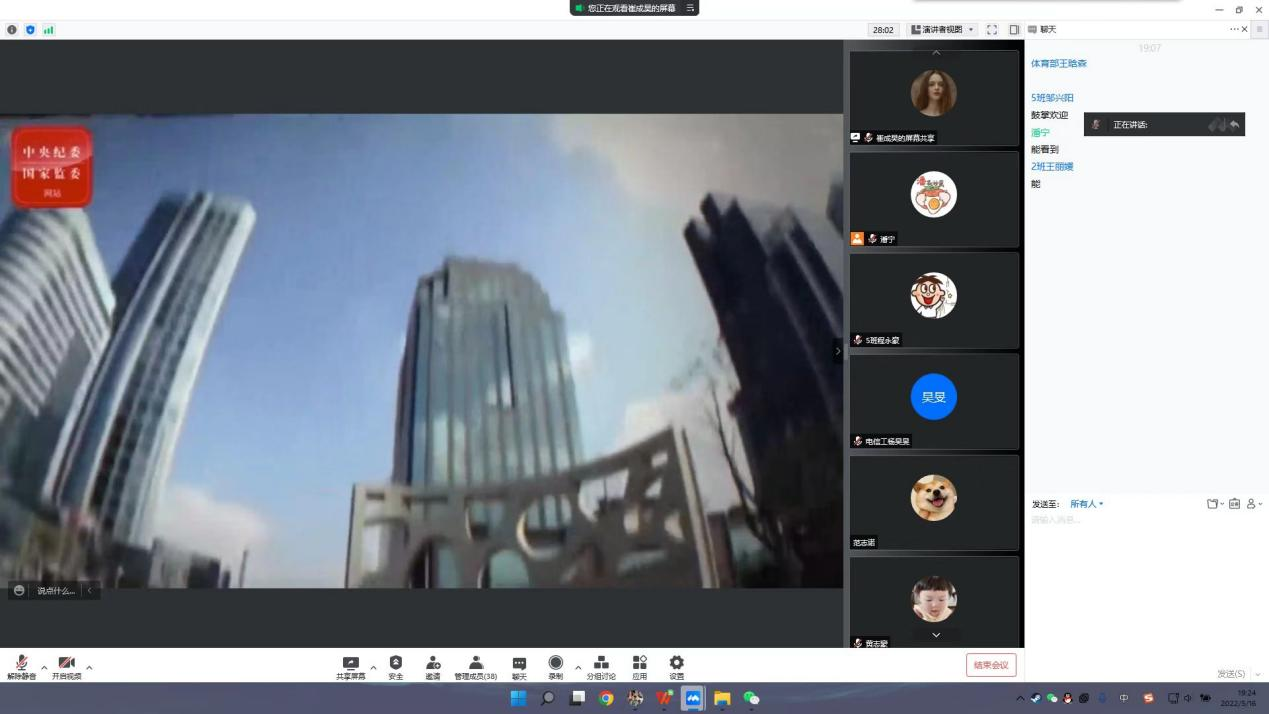Expand audio options arrow next to 解除静音
Viewport: 1269px width, 714px height.
44,667
